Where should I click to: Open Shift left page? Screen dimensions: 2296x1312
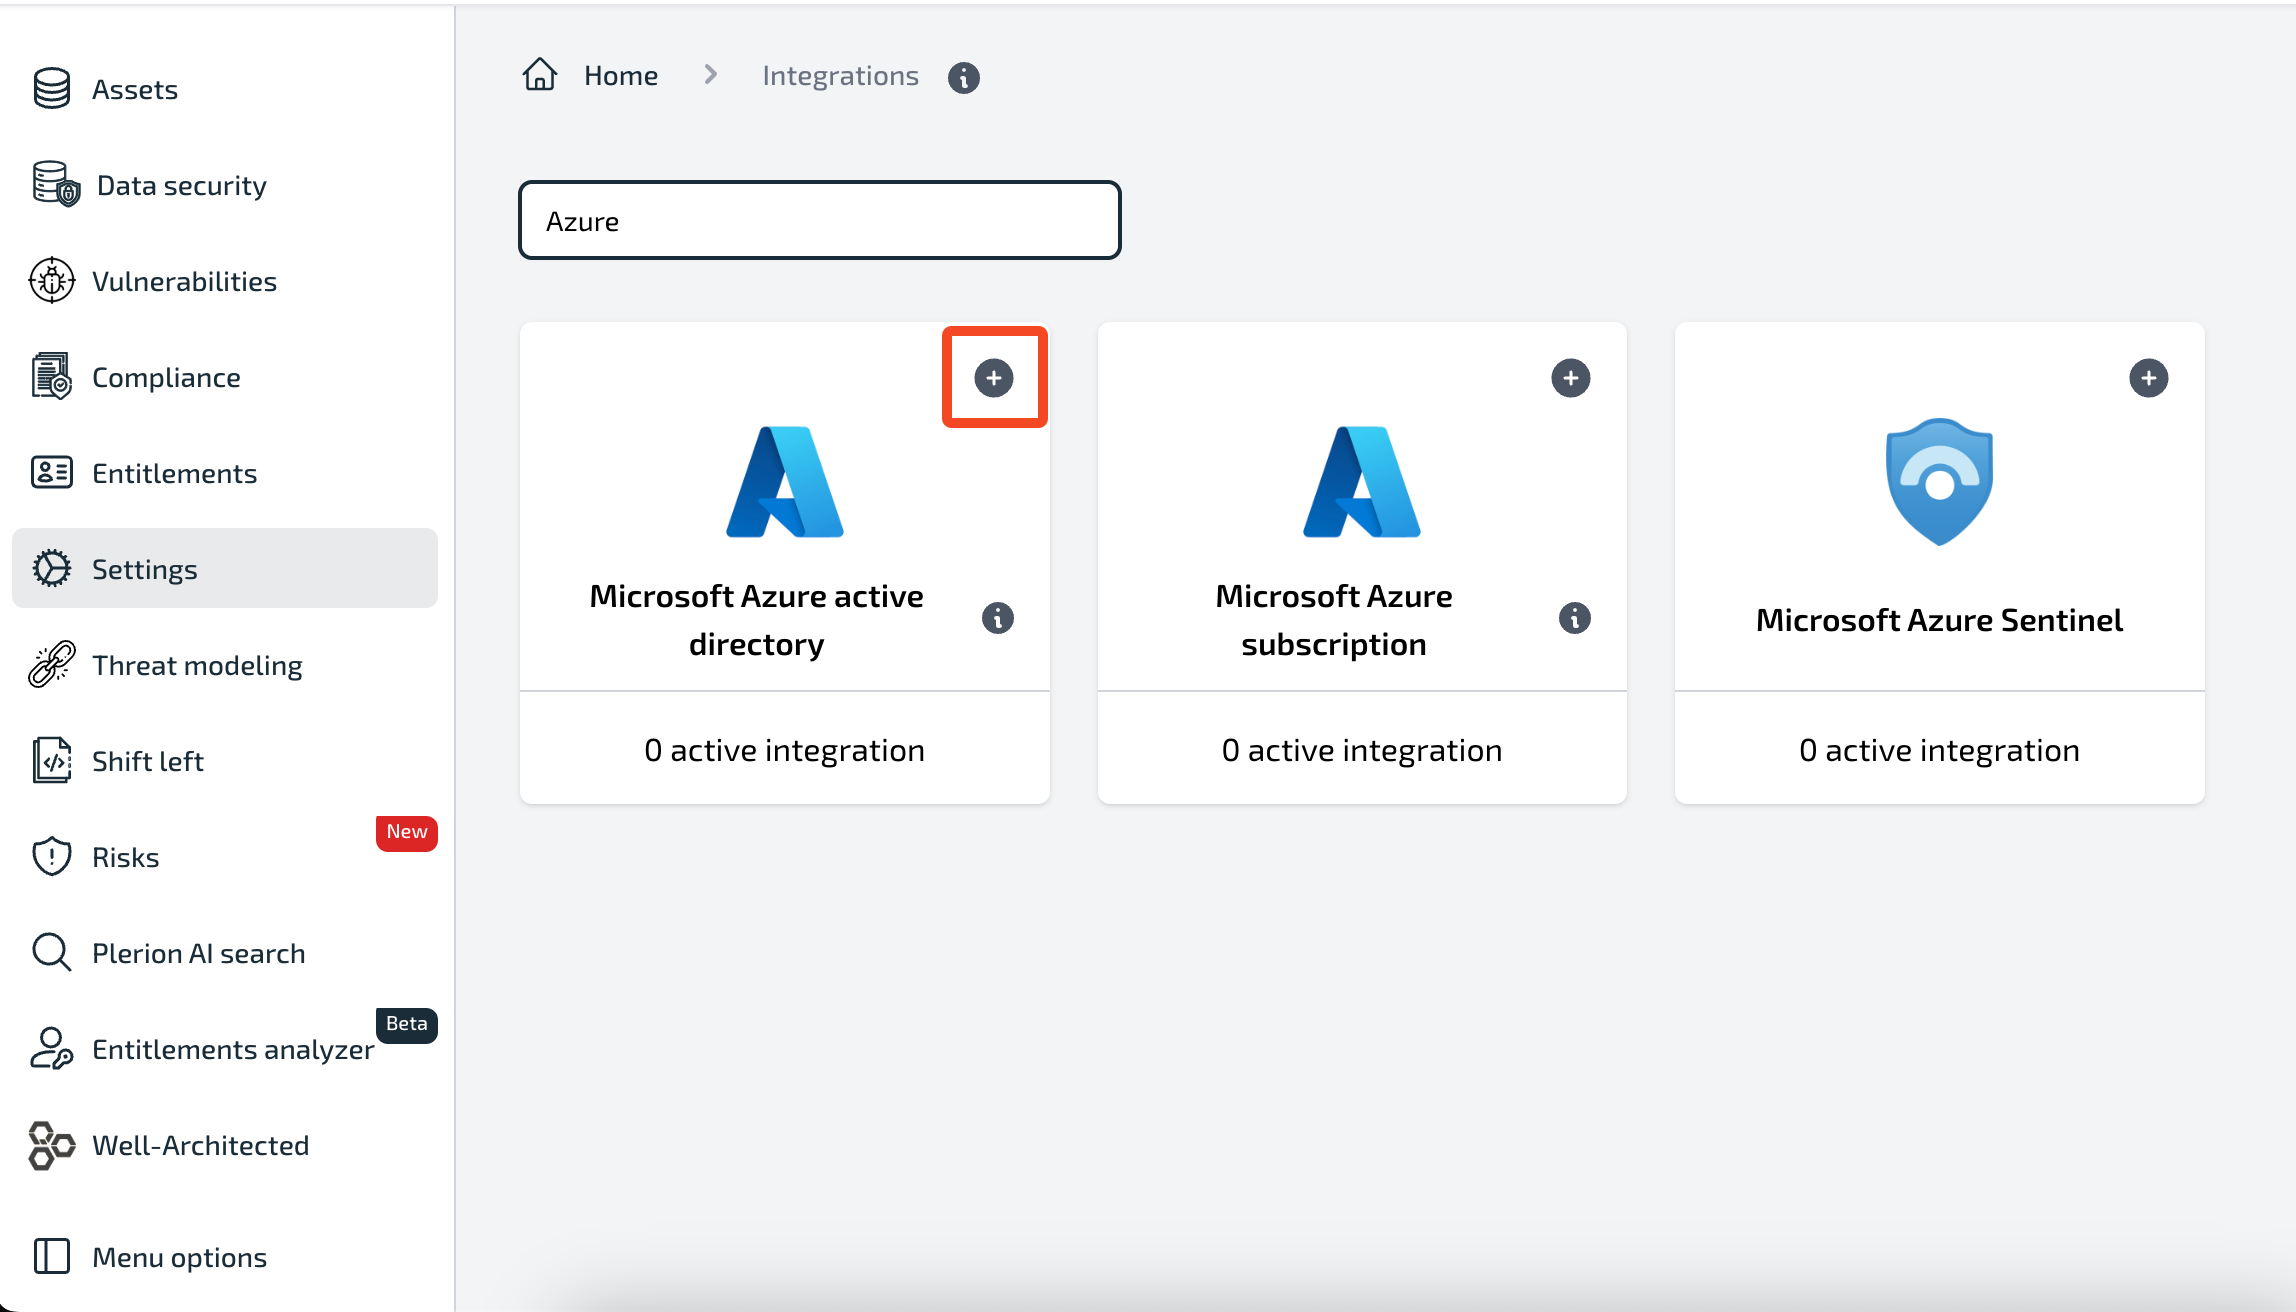[148, 761]
